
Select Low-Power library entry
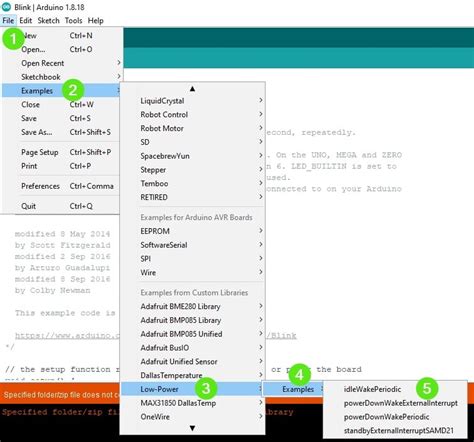(193, 389)
